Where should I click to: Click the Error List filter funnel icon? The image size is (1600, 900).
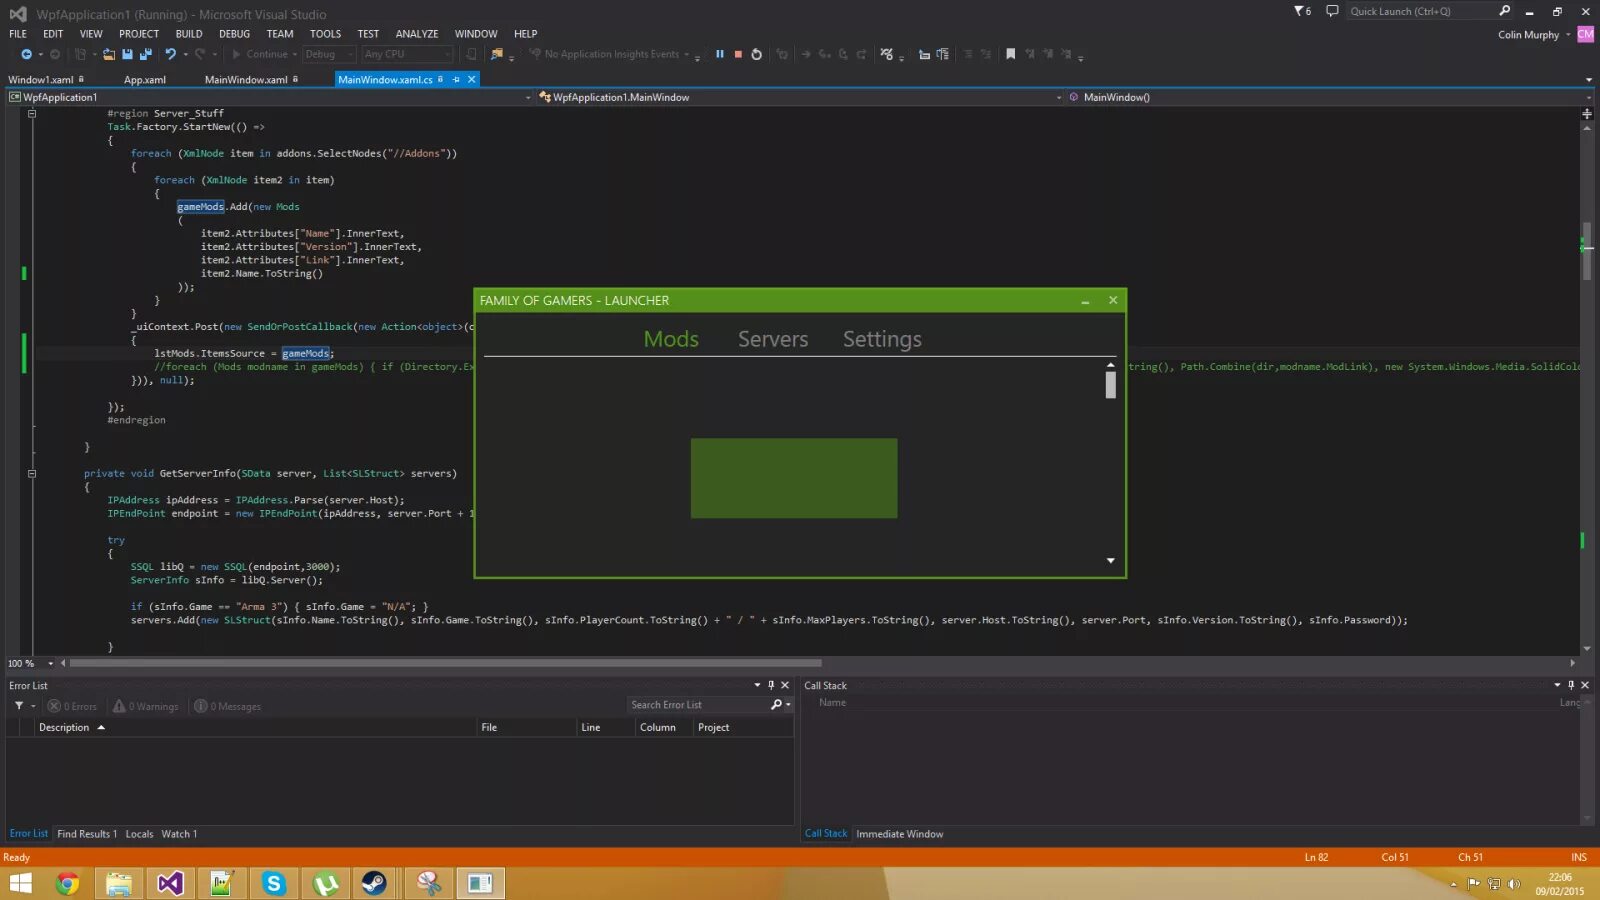[19, 706]
